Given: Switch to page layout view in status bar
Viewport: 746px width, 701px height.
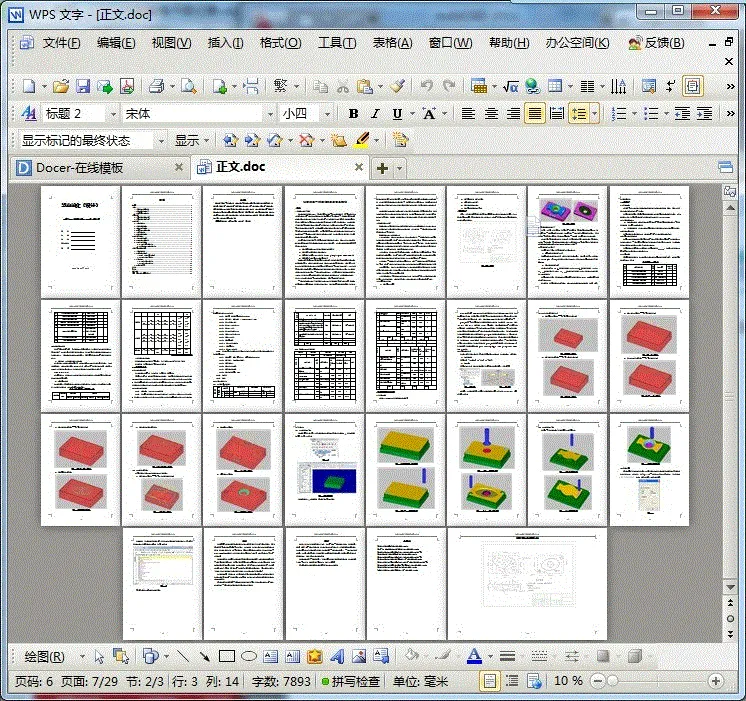Looking at the screenshot, I should coord(489,681).
